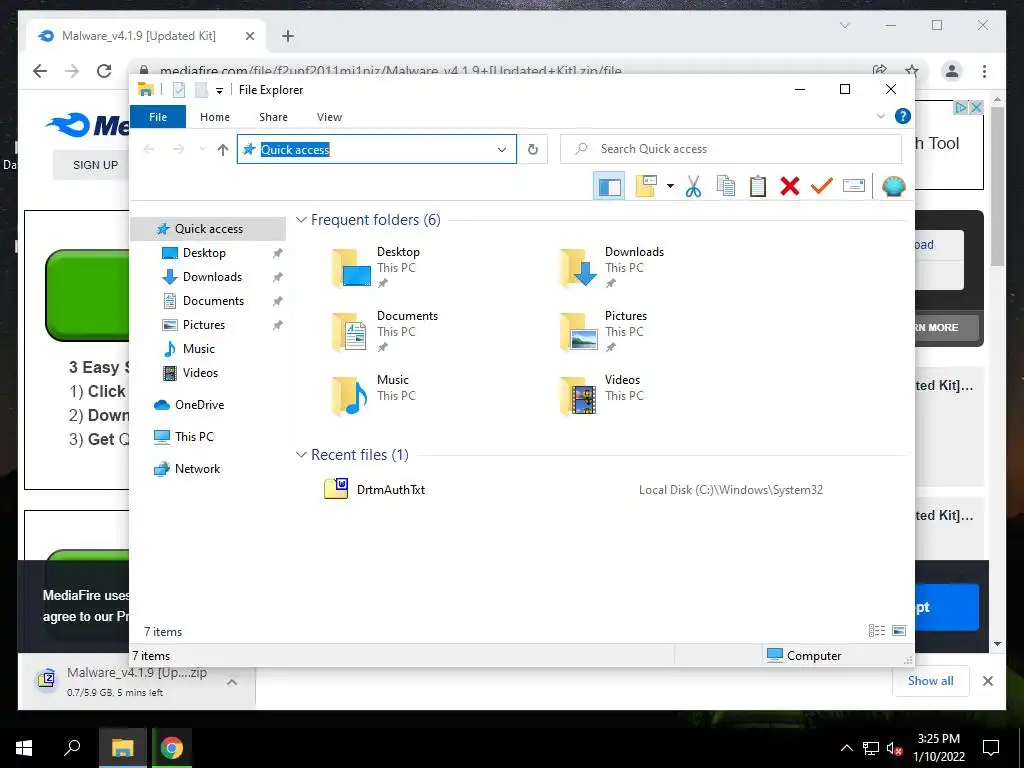Open the Windows Start menu
The width and height of the screenshot is (1024, 768).
tap(24, 748)
